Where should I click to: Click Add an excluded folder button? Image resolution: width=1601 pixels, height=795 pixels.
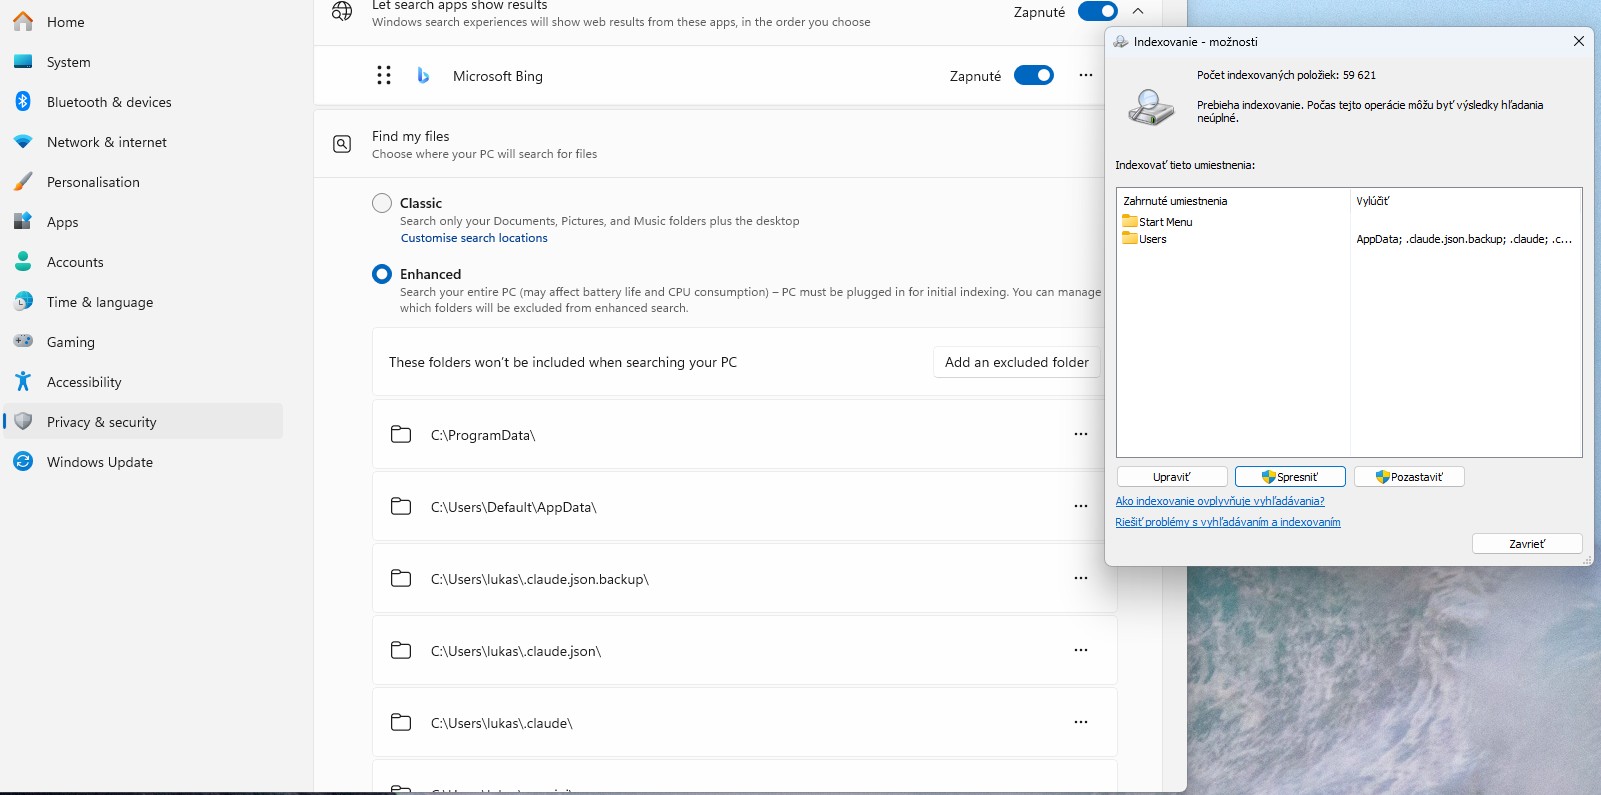pos(1016,362)
